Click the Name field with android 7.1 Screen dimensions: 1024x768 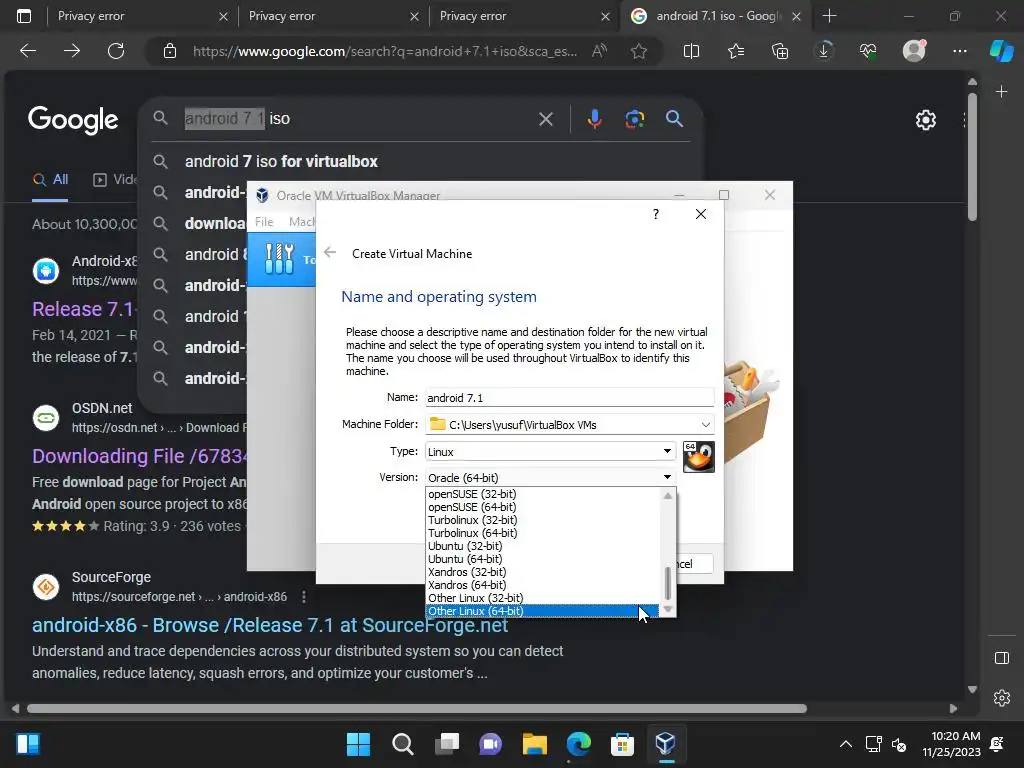tap(569, 398)
